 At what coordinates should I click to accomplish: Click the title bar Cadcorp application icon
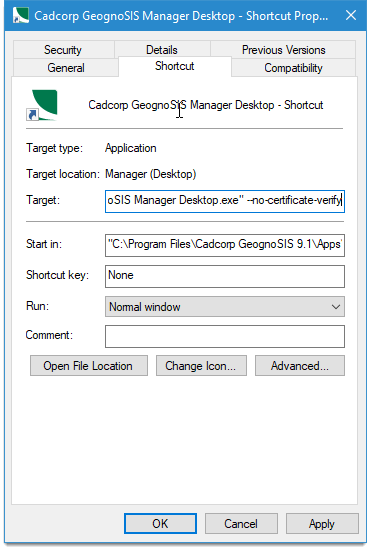tap(20, 15)
